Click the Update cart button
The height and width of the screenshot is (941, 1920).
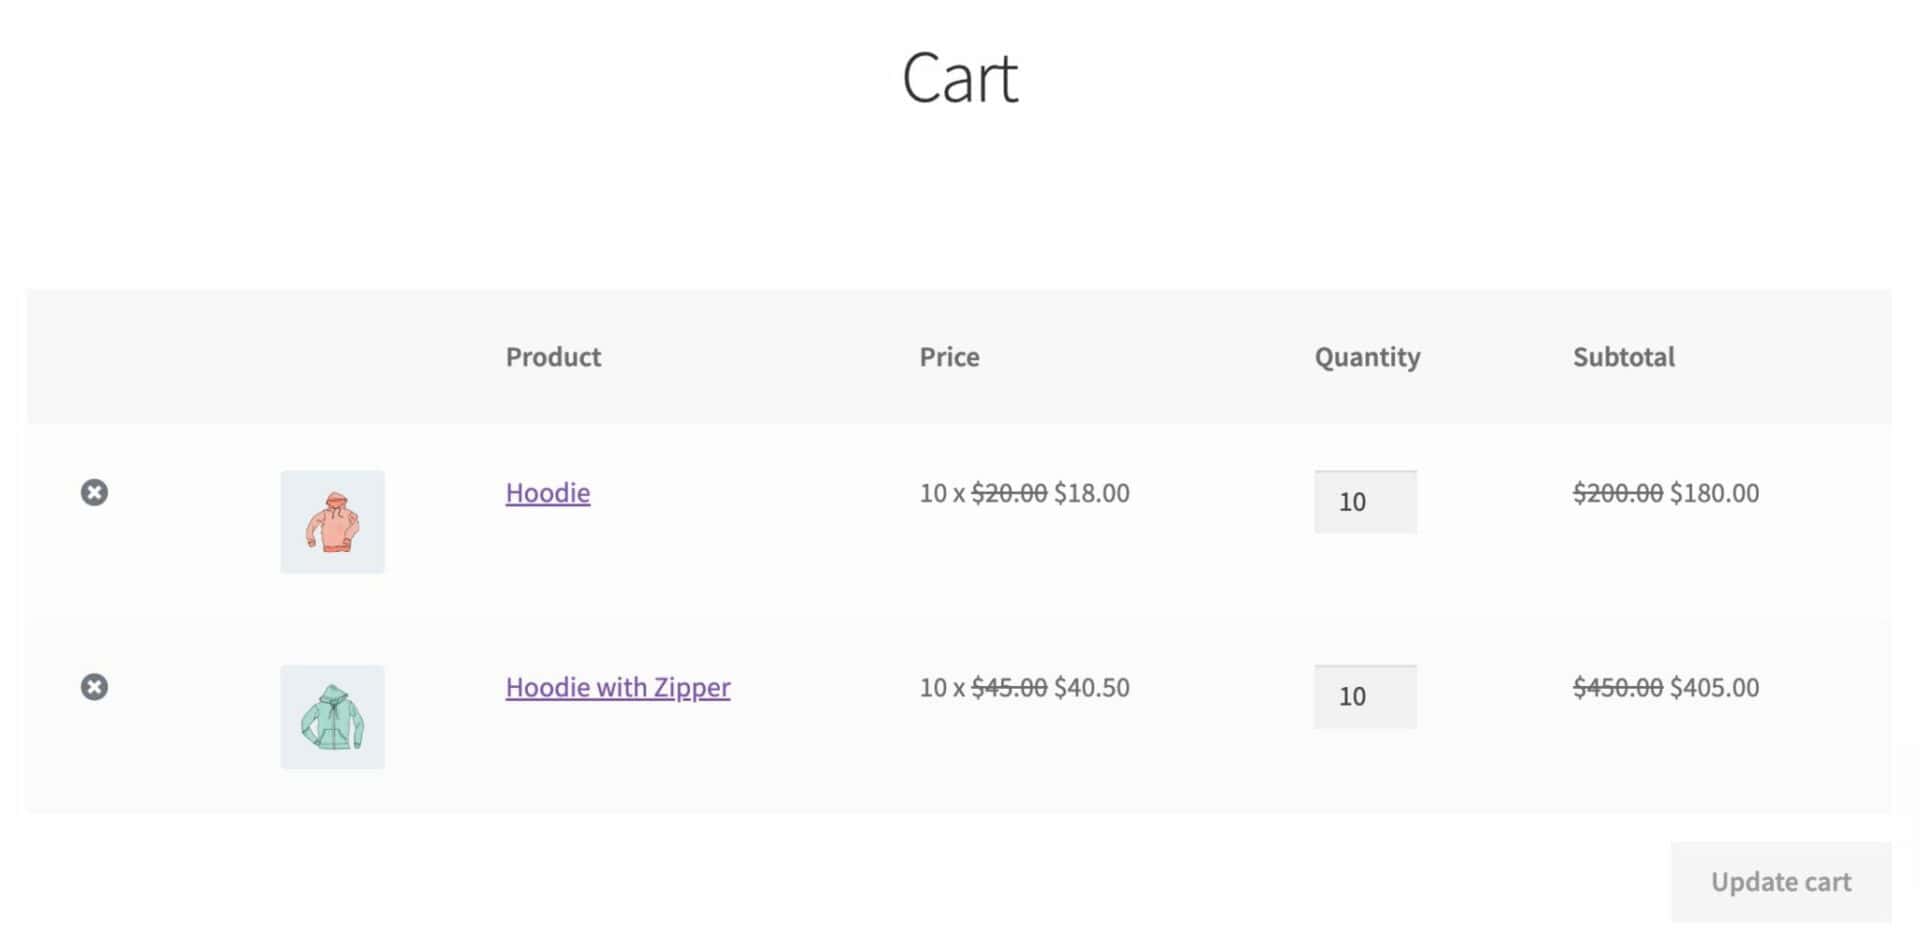pos(1781,882)
